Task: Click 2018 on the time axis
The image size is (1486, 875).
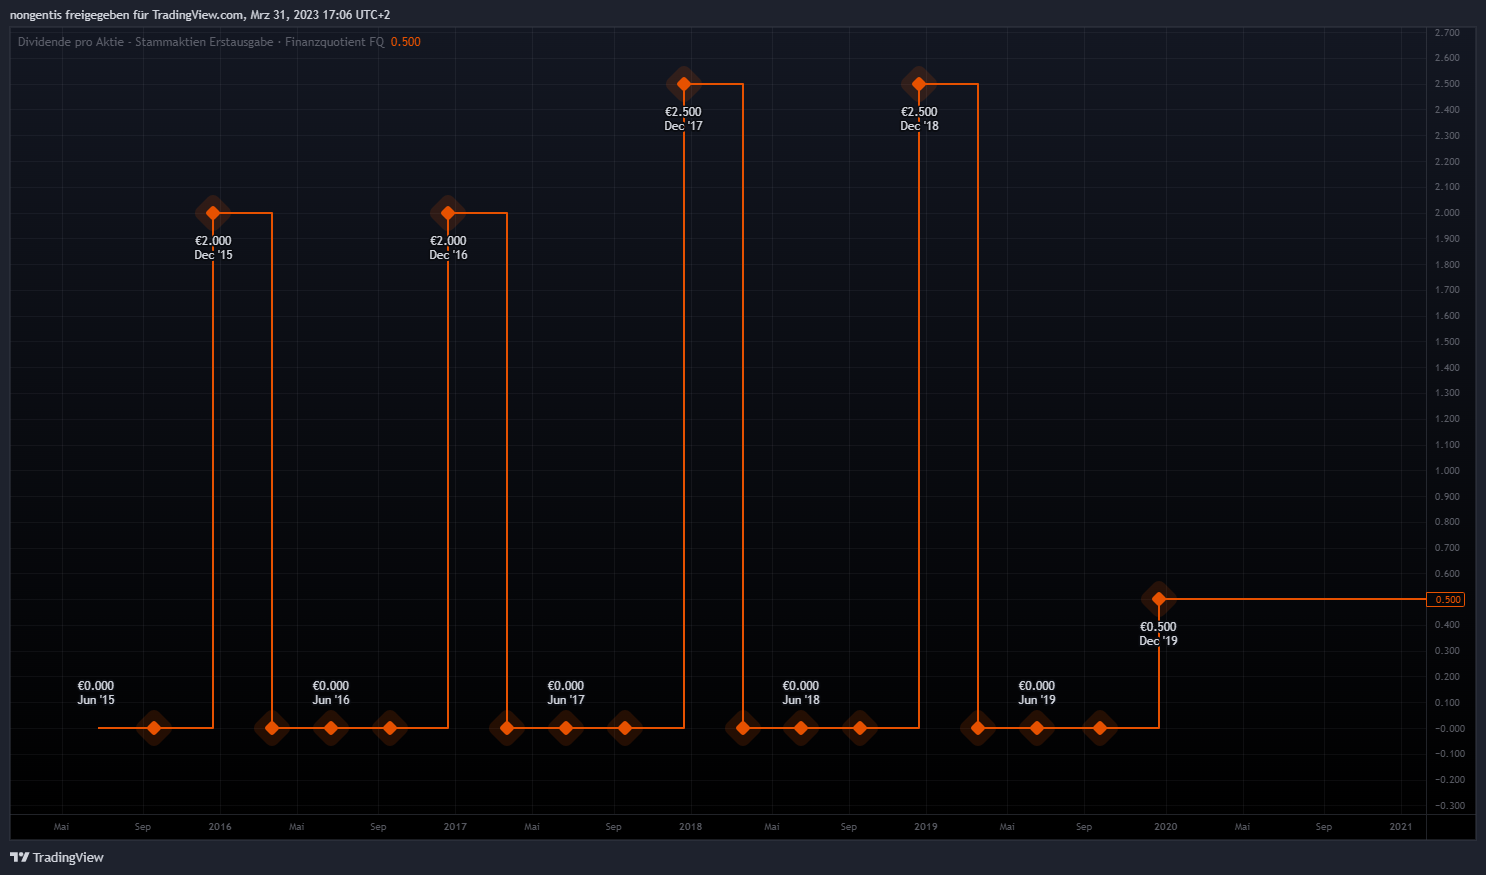Action: click(x=690, y=827)
